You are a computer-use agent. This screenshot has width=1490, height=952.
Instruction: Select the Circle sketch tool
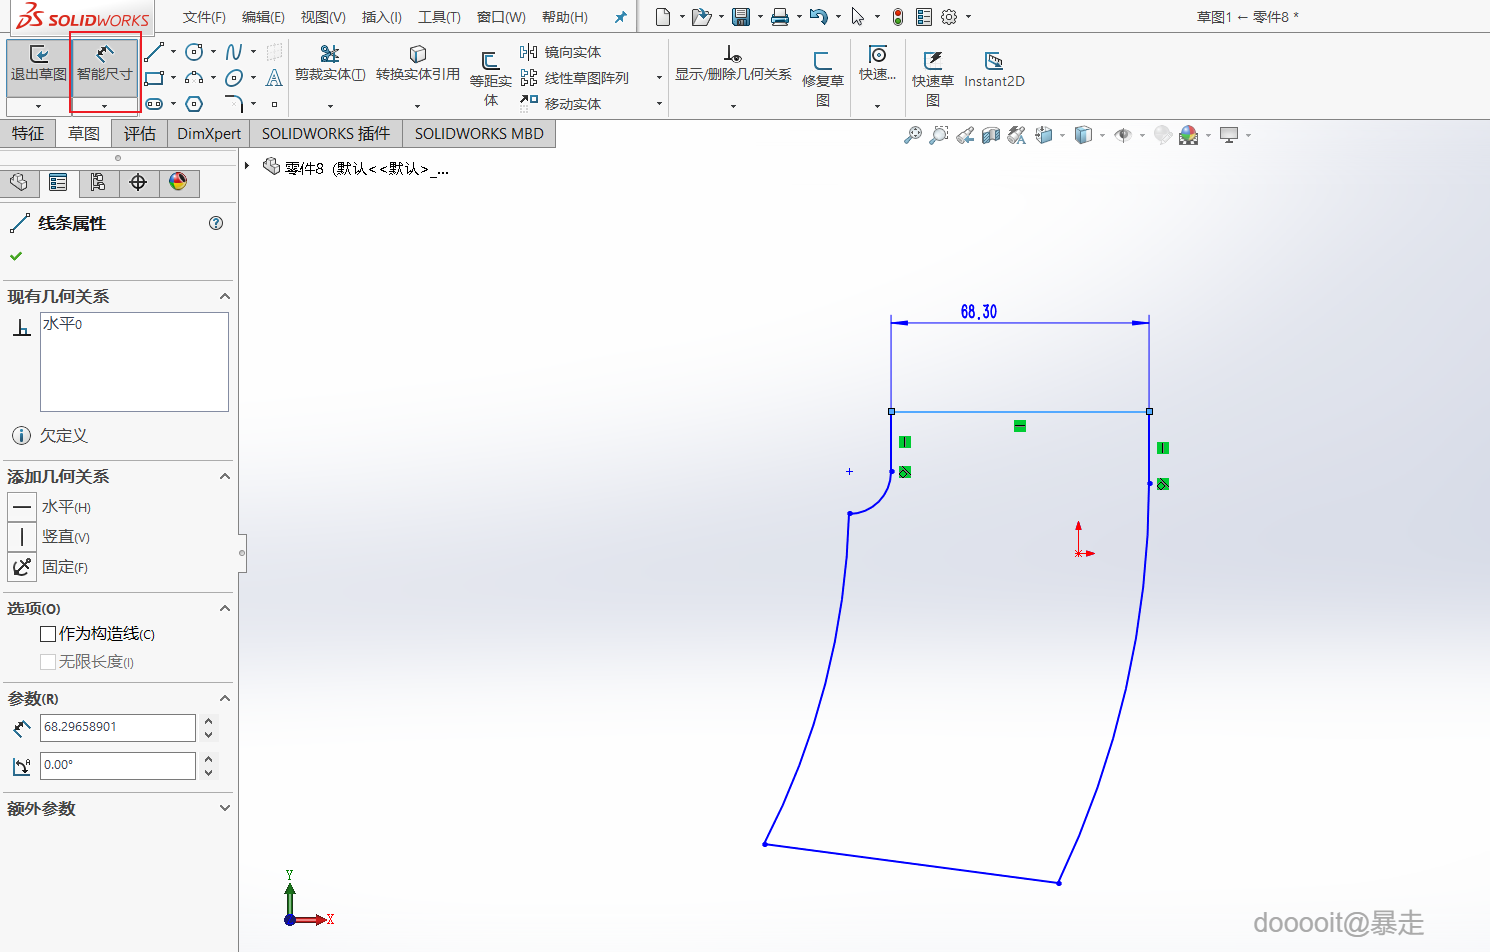(194, 52)
